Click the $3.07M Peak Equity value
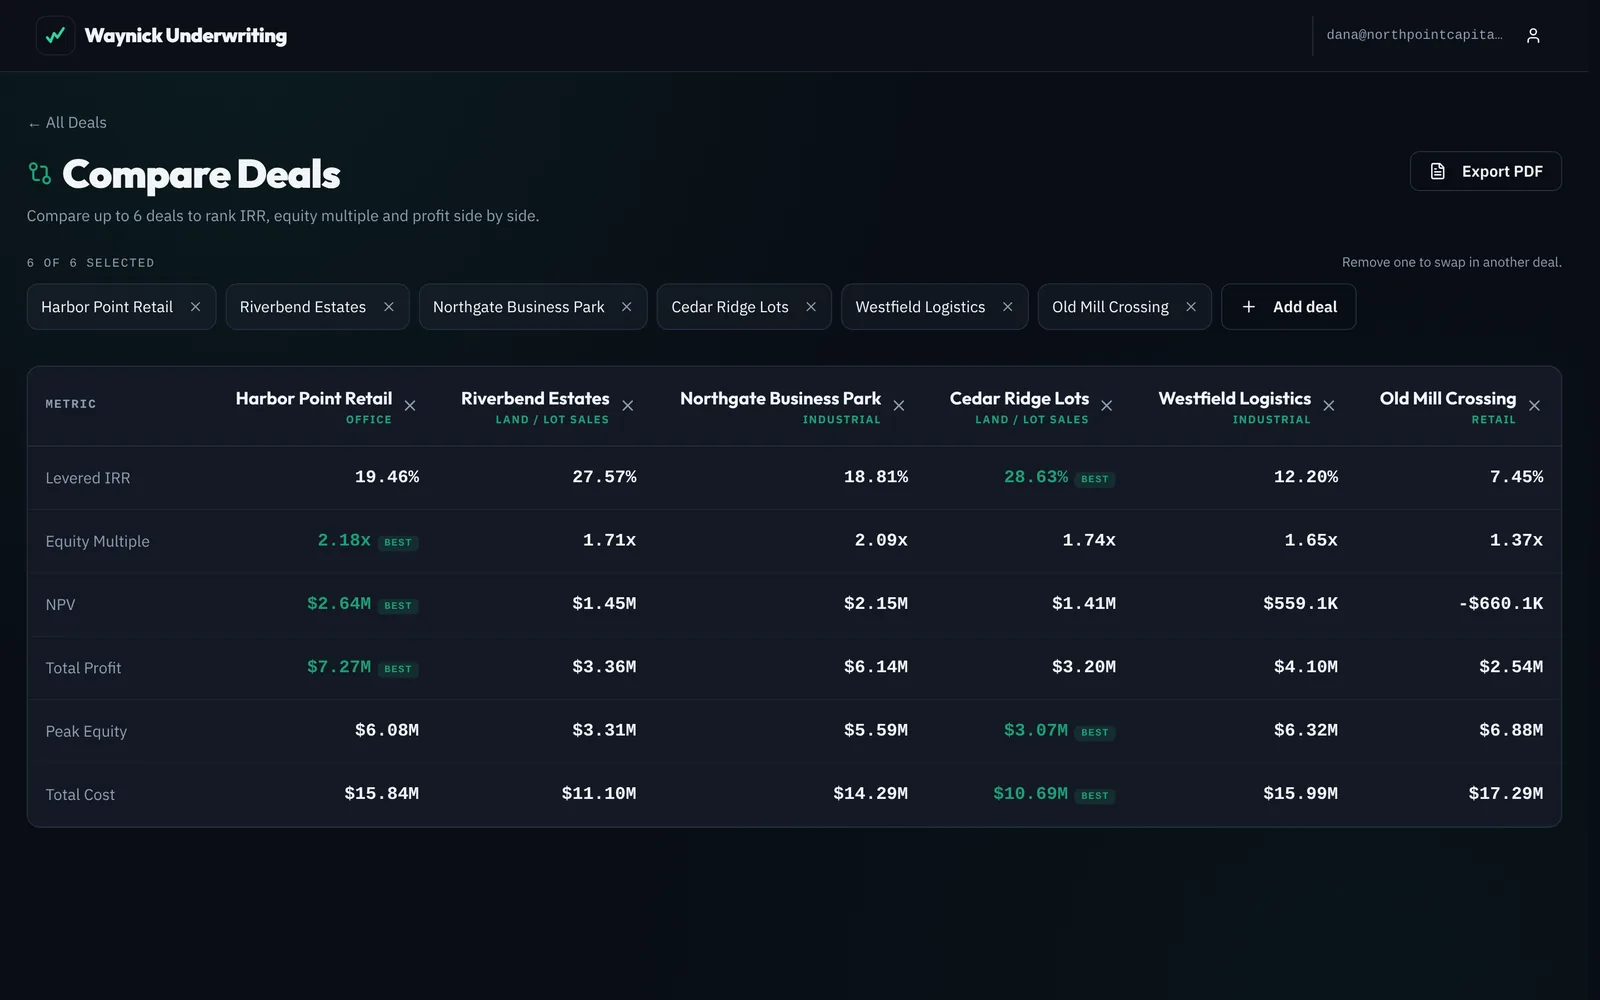The height and width of the screenshot is (1000, 1600). click(1036, 731)
